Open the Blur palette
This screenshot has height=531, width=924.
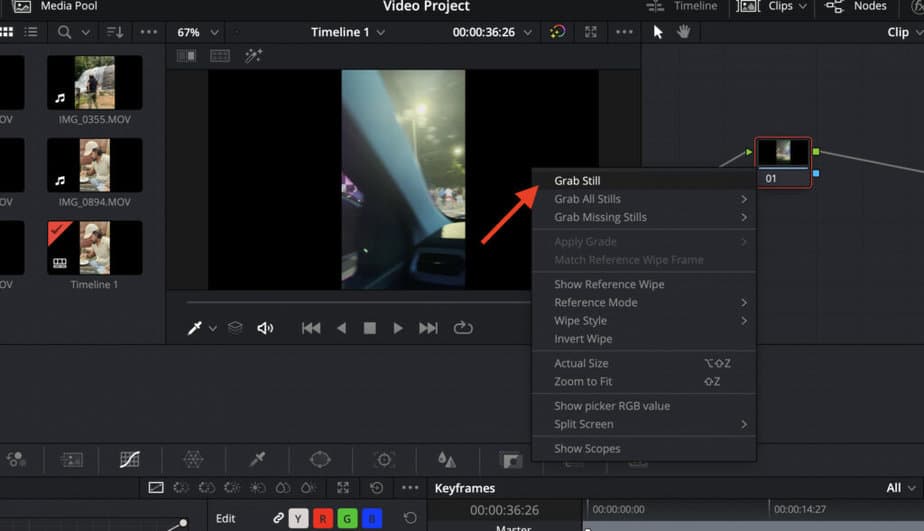click(447, 460)
